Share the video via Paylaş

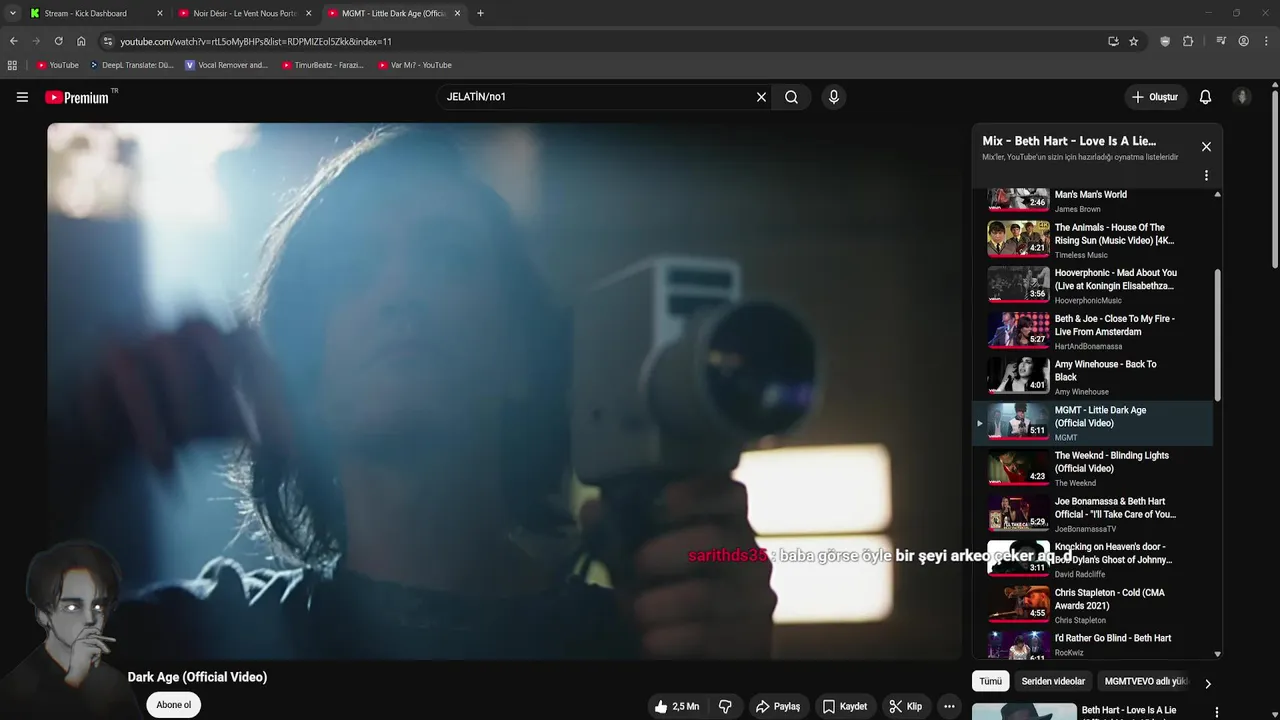point(777,706)
